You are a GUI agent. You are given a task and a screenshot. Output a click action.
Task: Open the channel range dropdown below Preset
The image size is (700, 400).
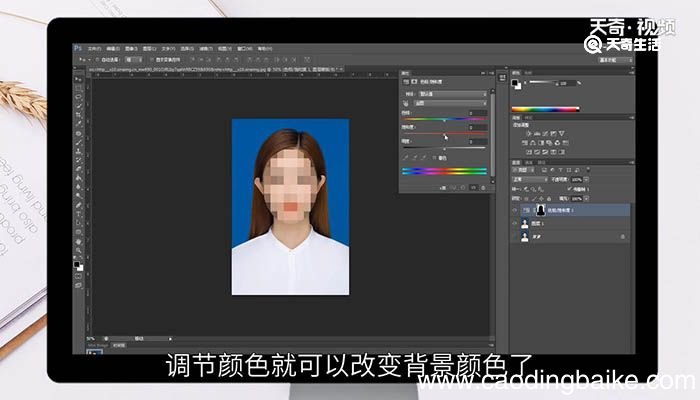(x=450, y=103)
